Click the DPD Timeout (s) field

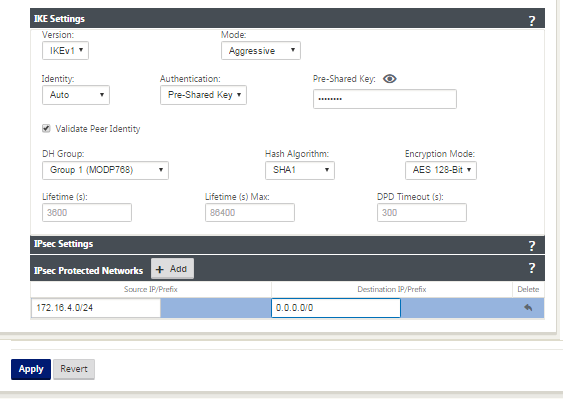(422, 213)
